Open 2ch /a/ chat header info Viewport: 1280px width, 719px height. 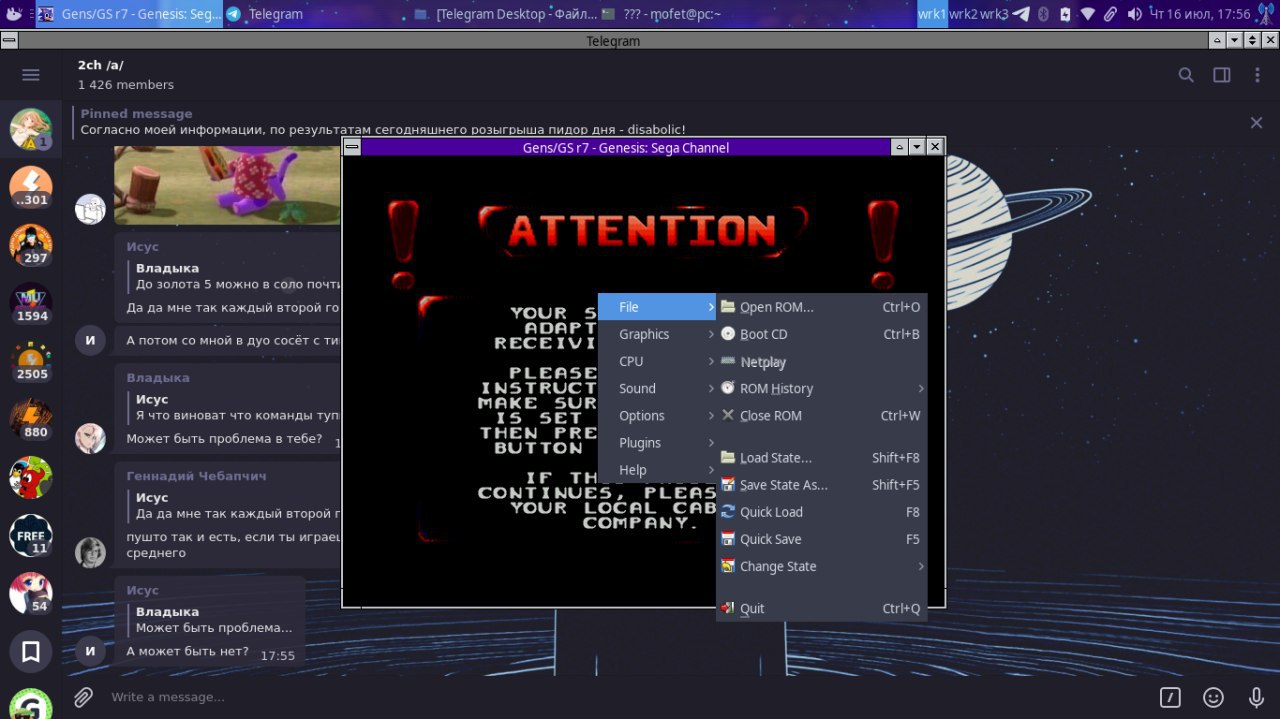point(125,74)
